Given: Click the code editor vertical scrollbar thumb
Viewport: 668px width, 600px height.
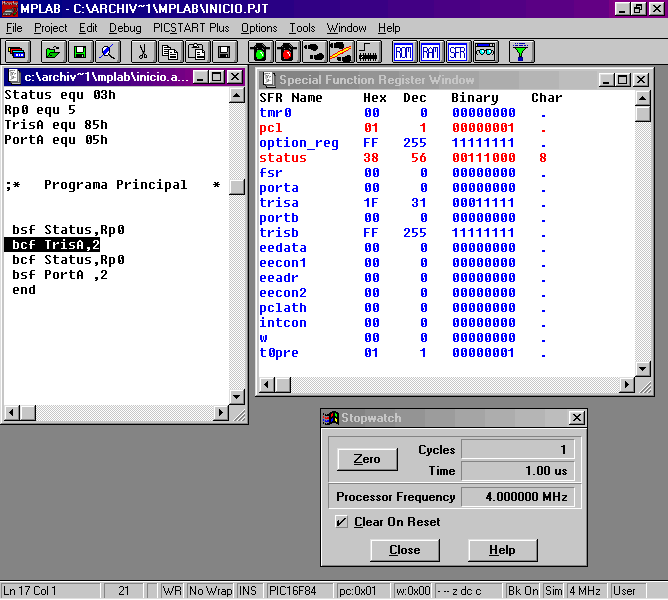Looking at the screenshot, I should pyautogui.click(x=237, y=187).
